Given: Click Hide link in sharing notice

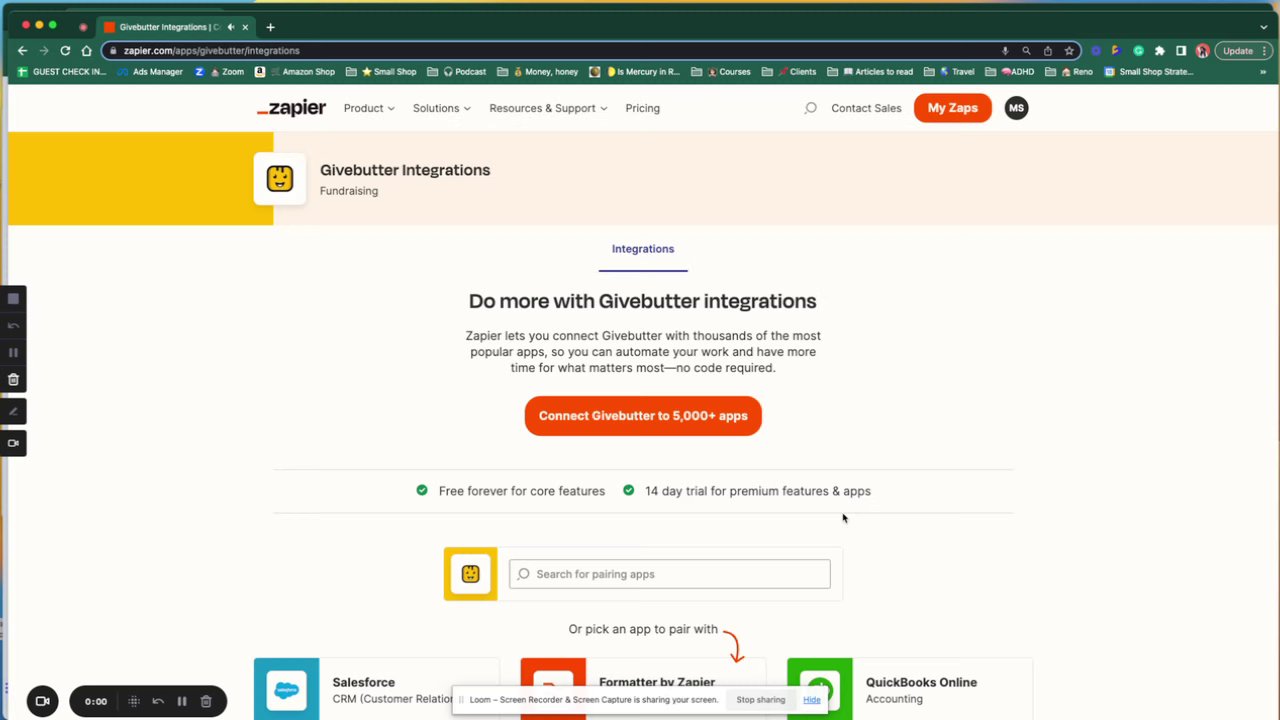Looking at the screenshot, I should click(812, 700).
